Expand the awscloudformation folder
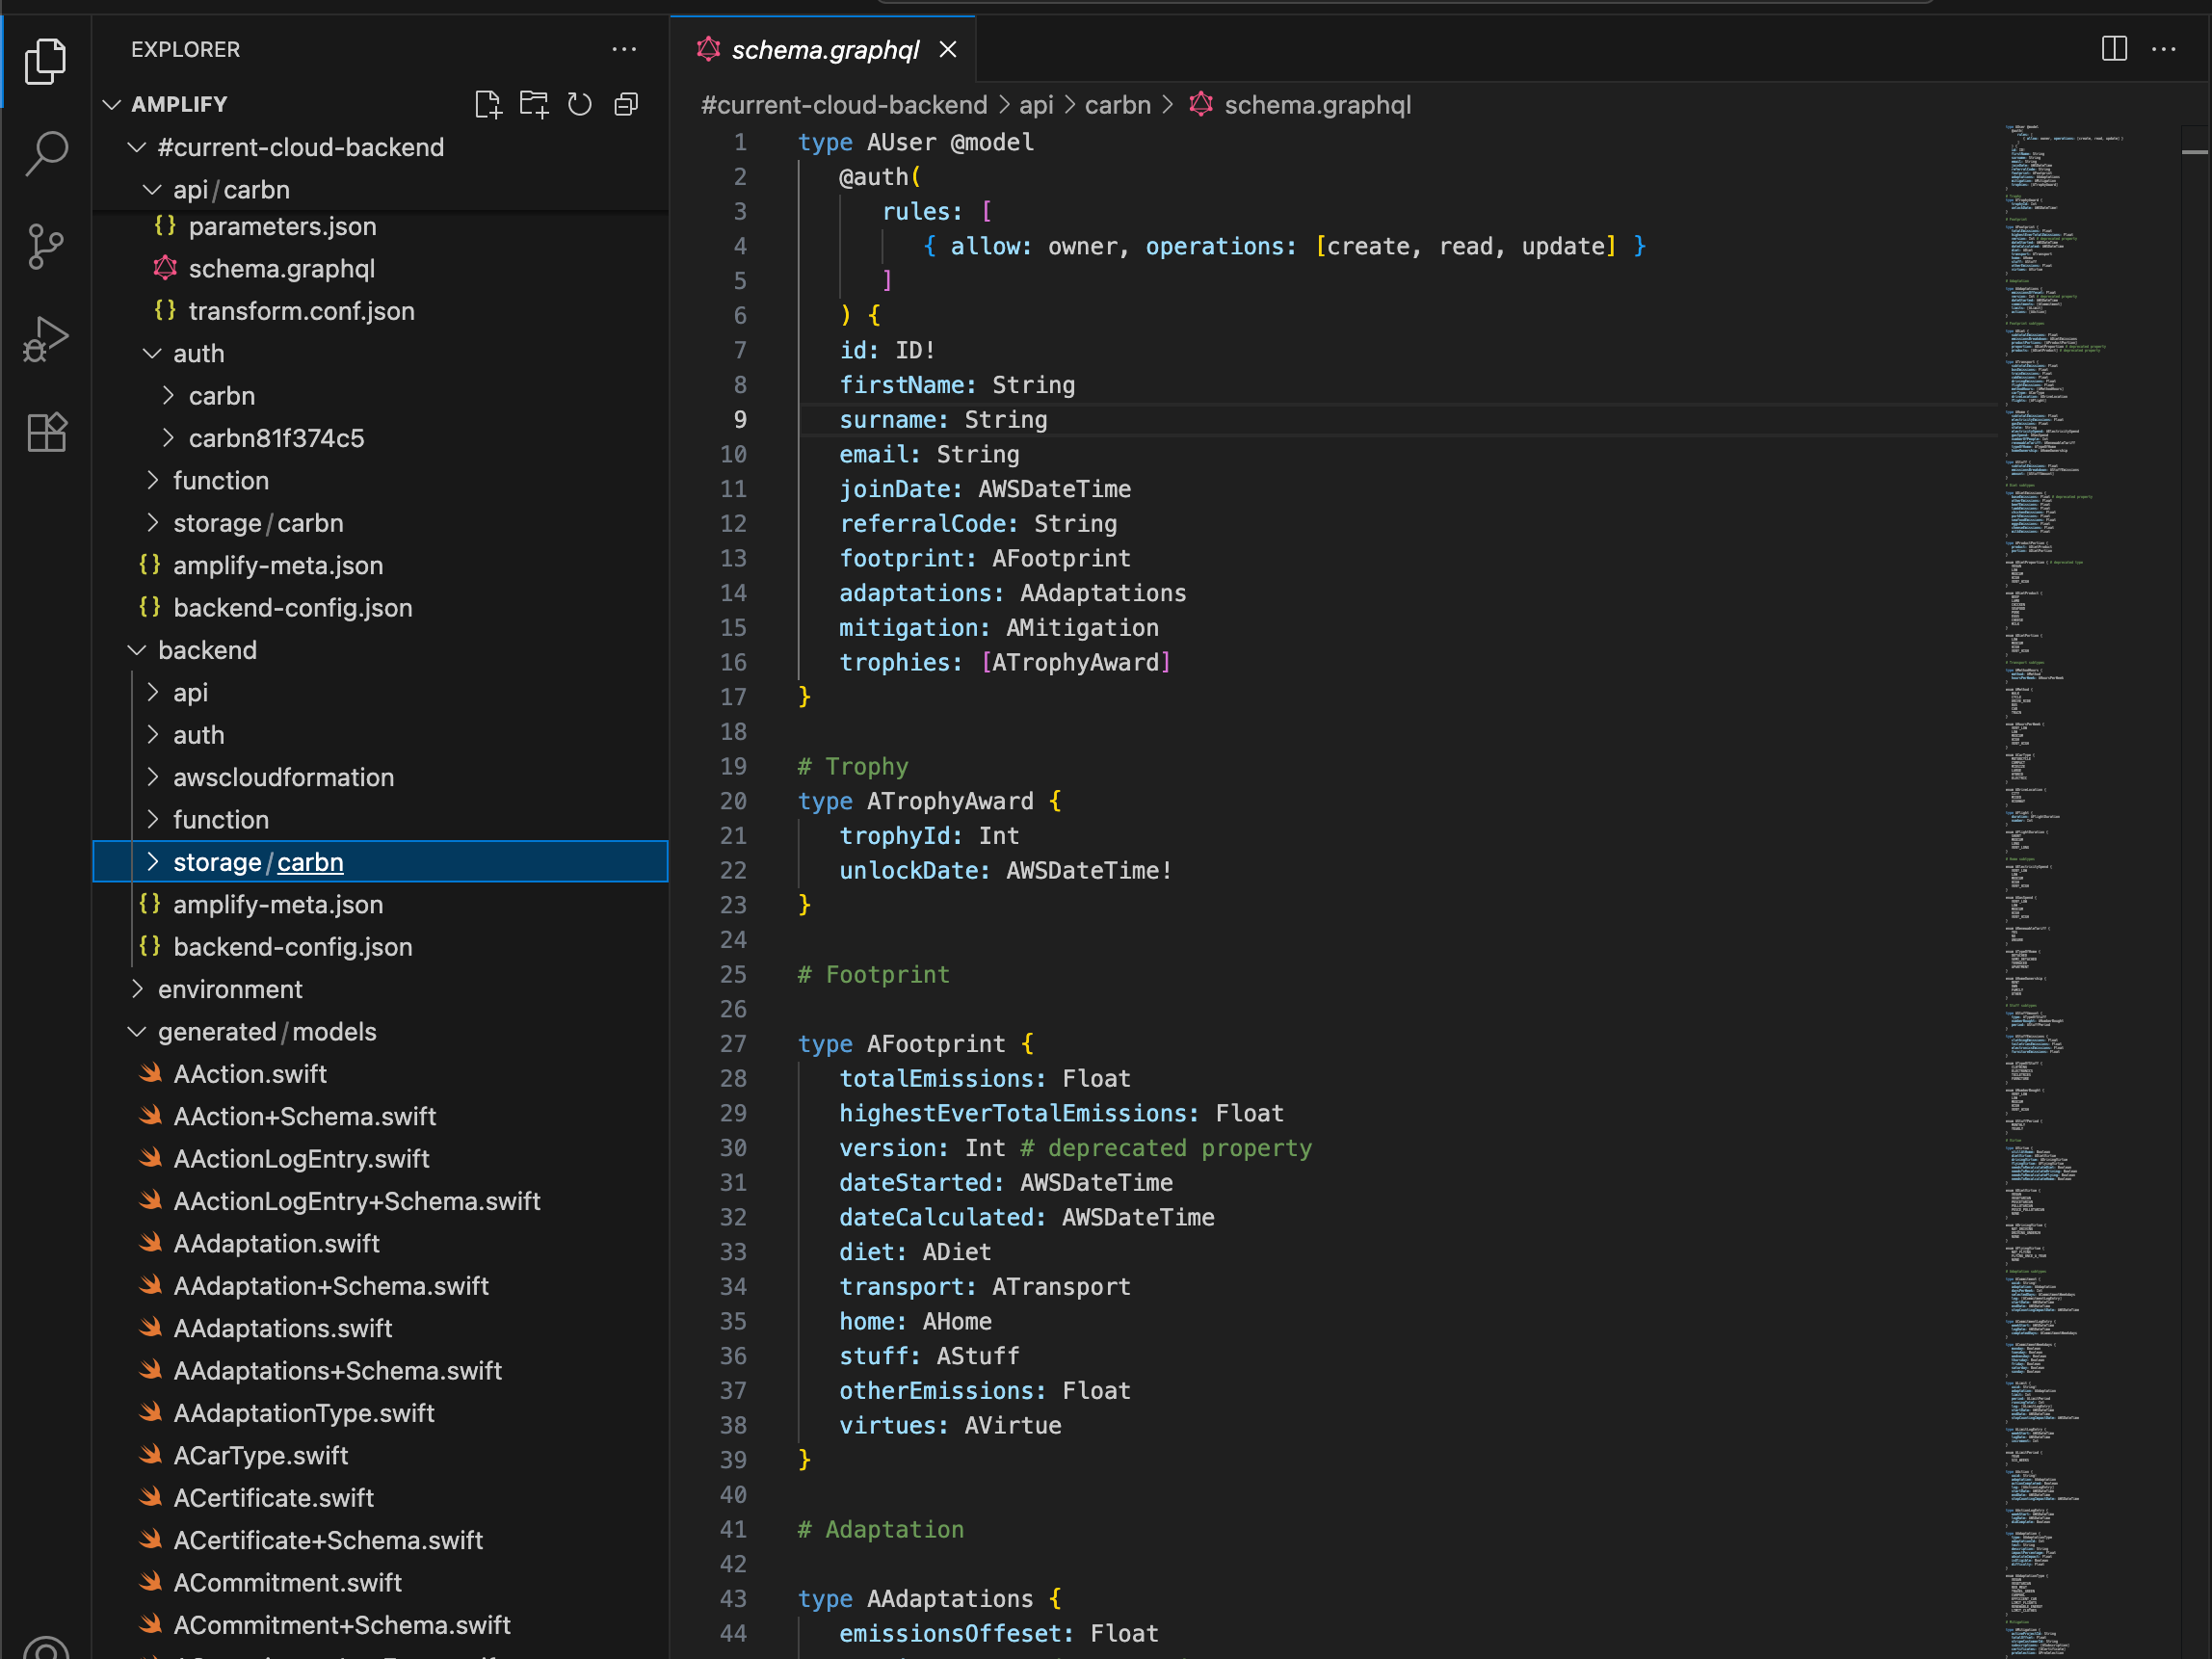 pyautogui.click(x=283, y=777)
